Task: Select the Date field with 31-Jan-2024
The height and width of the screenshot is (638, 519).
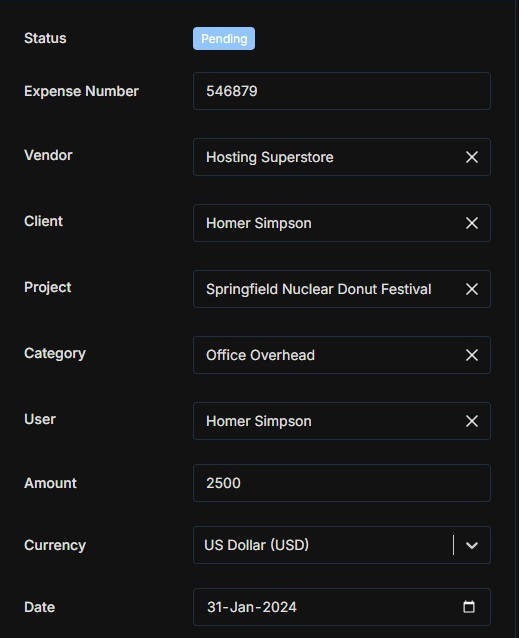Action: pos(342,607)
